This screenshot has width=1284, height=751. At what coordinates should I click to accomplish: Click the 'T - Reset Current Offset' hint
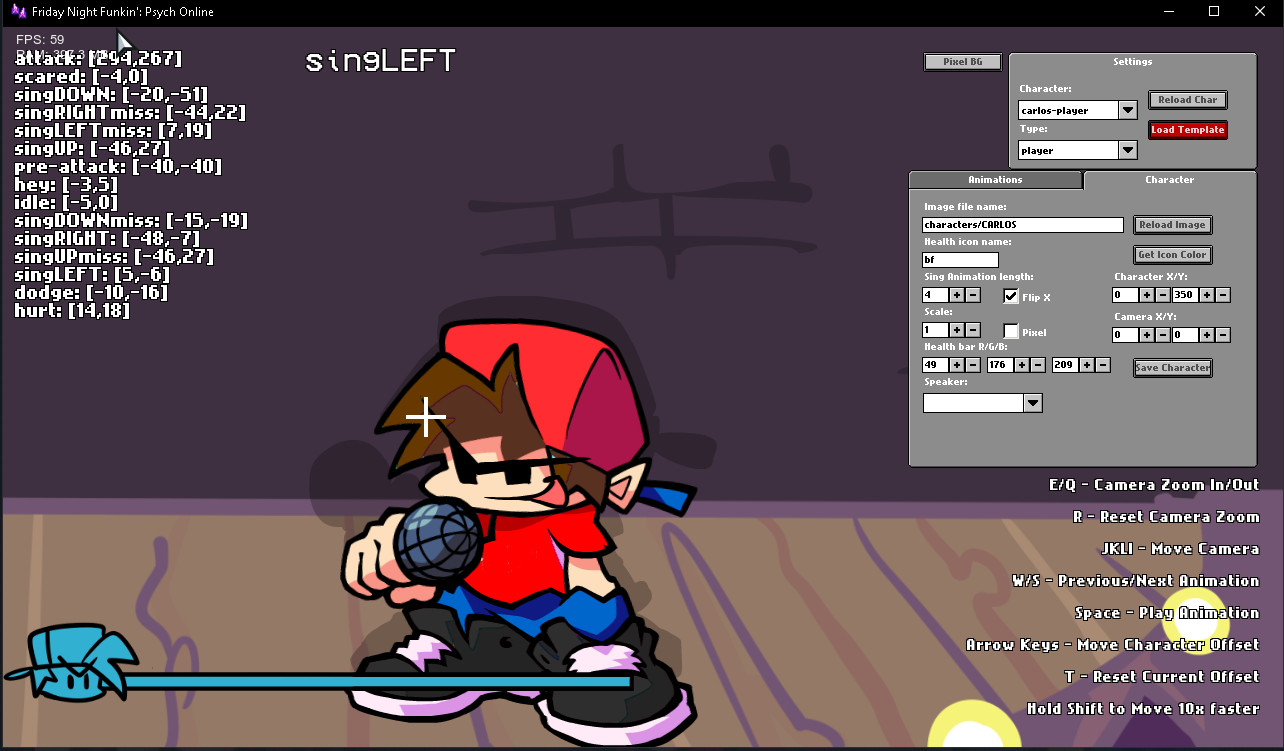1162,677
